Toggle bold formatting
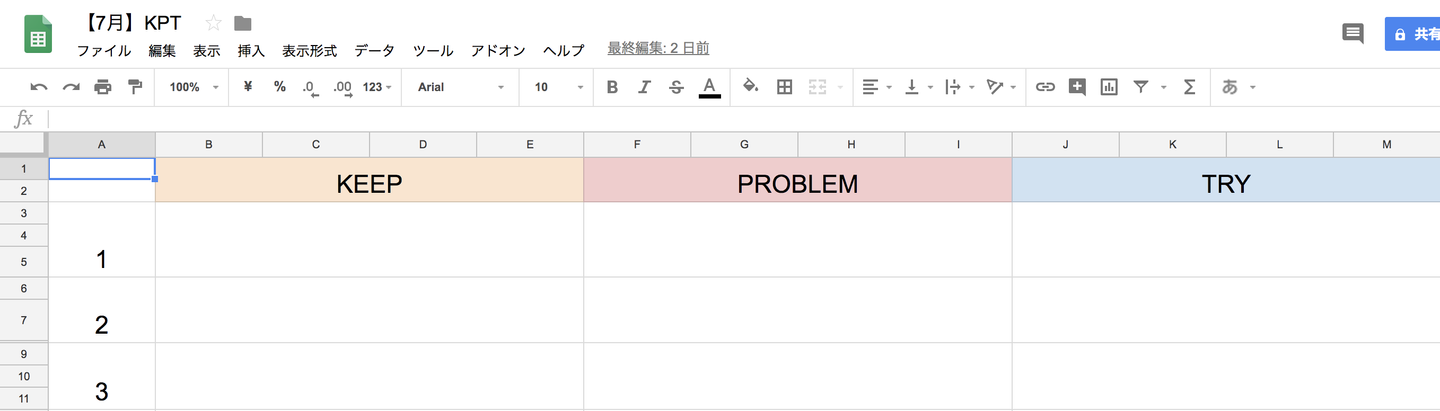 612,87
